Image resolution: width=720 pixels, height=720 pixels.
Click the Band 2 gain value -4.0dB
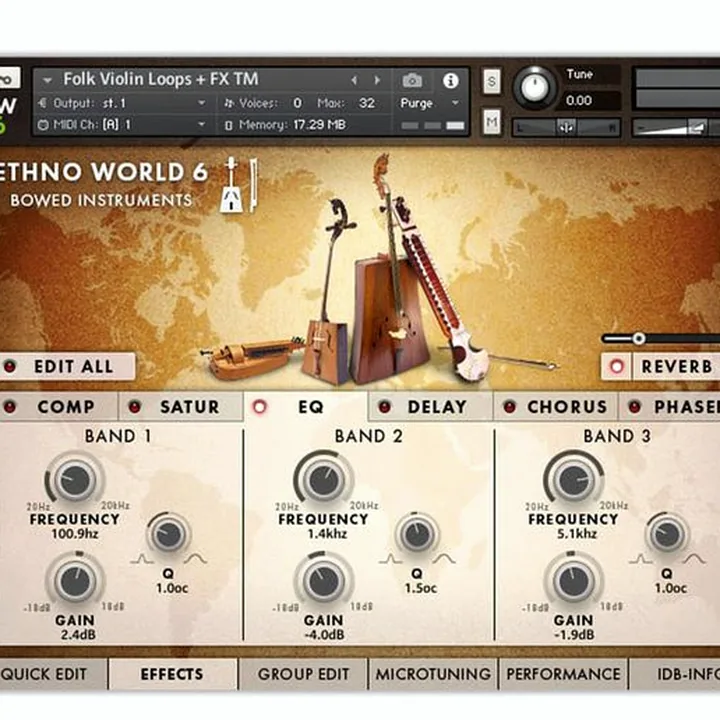click(x=324, y=635)
